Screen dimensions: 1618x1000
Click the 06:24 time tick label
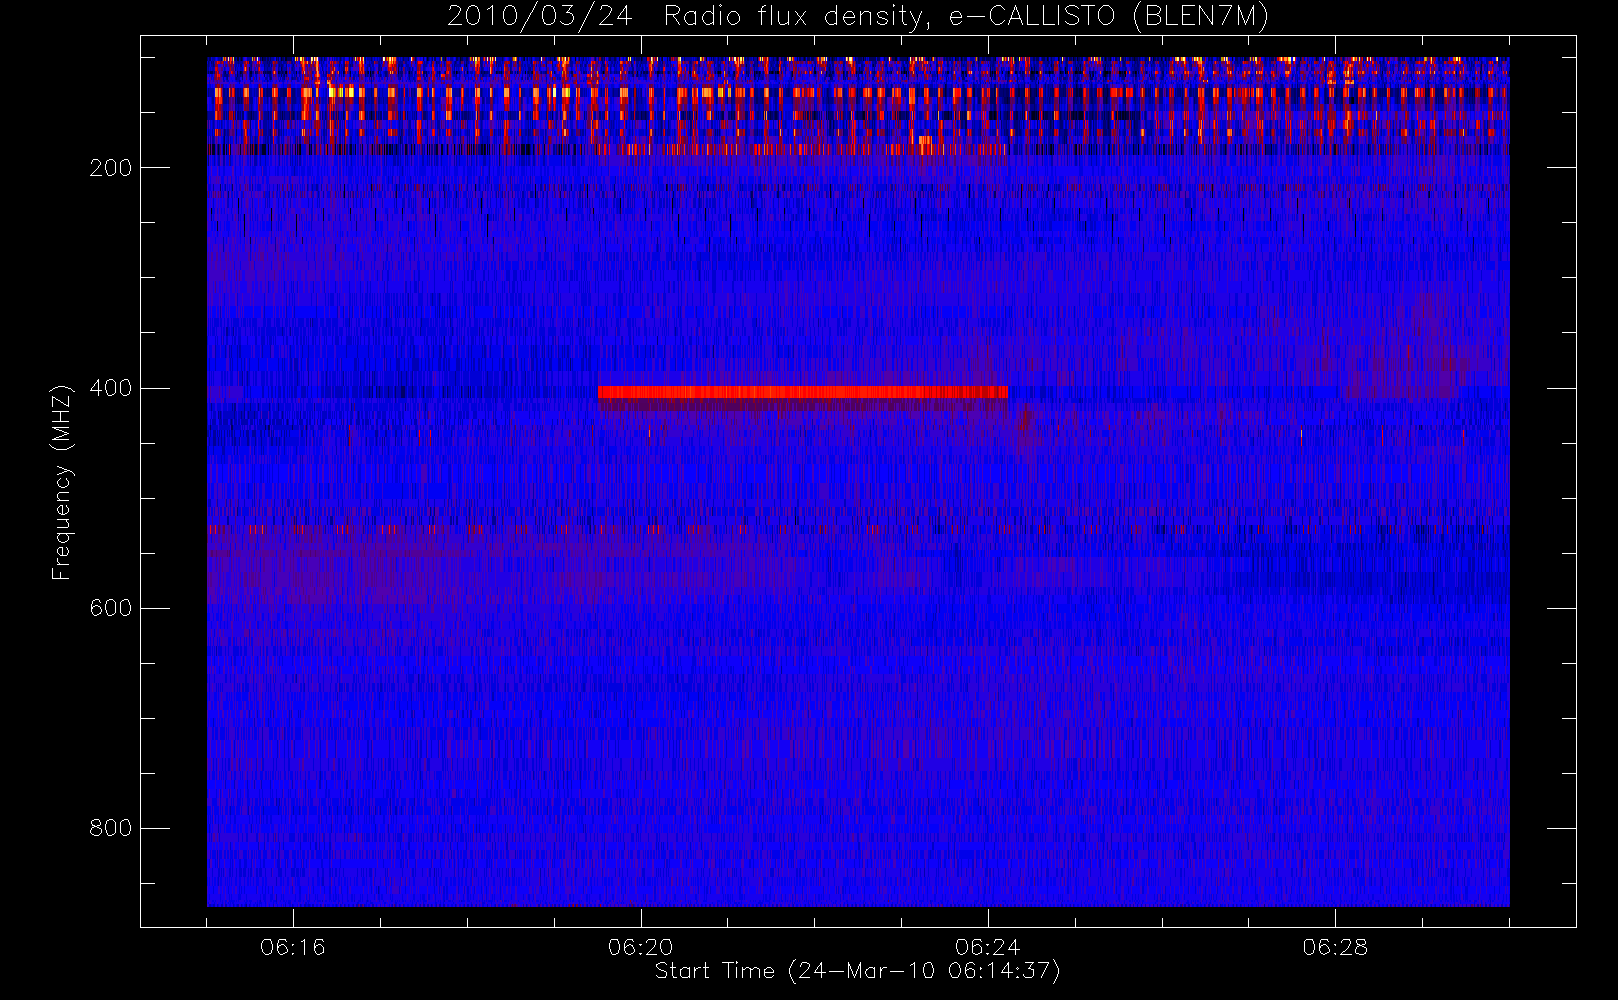coord(987,947)
